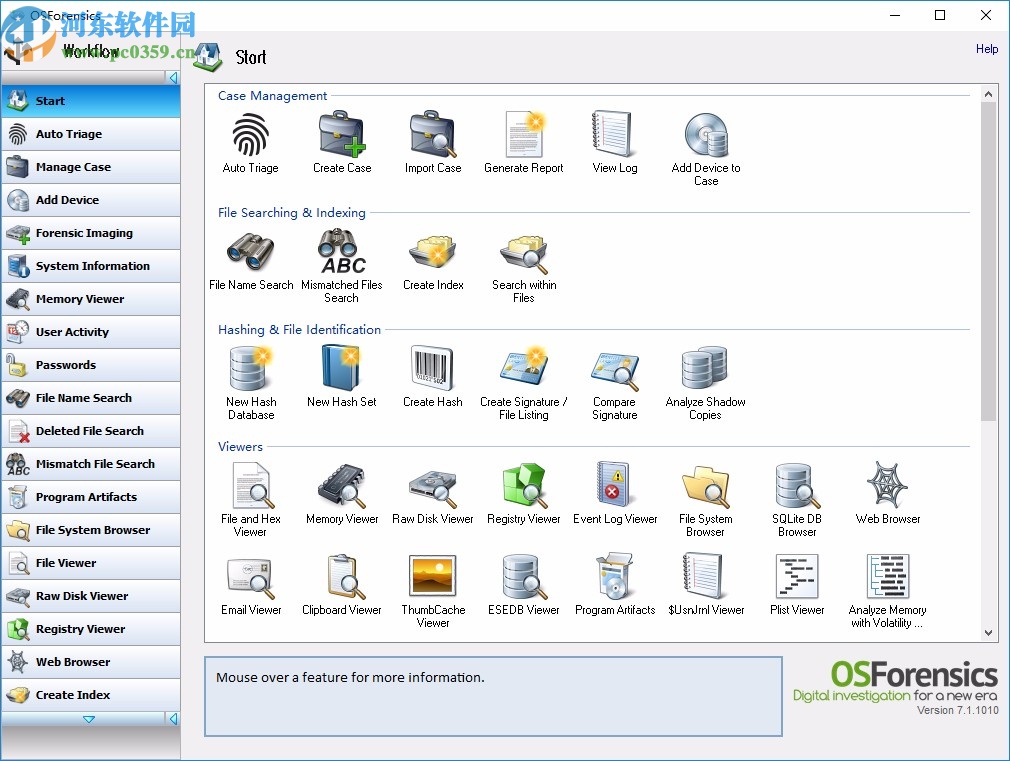Collapse the left sidebar panel arrow
The image size is (1010, 761).
172,76
